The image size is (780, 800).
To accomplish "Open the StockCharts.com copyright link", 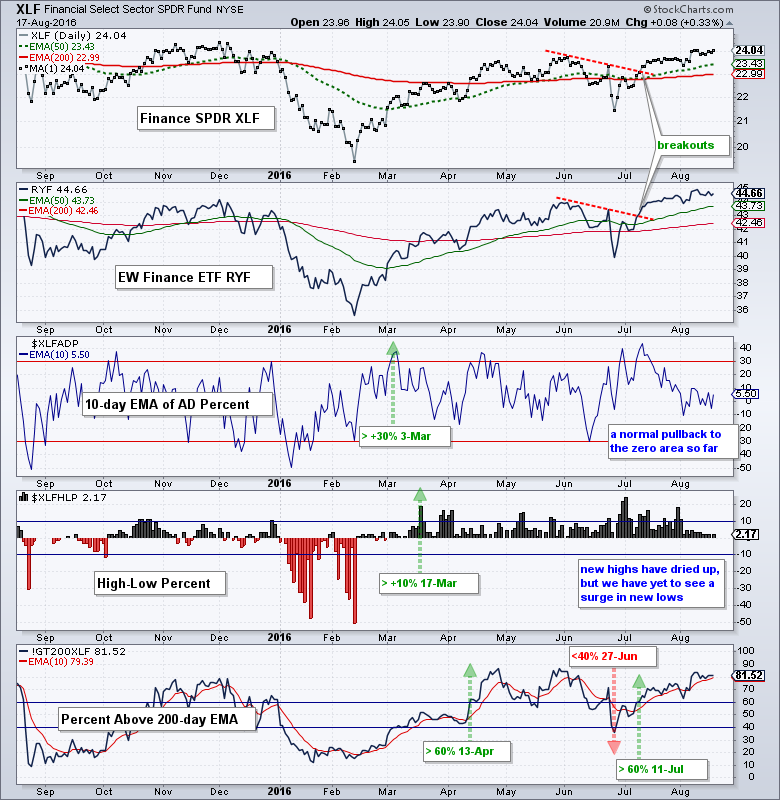I will click(x=688, y=9).
